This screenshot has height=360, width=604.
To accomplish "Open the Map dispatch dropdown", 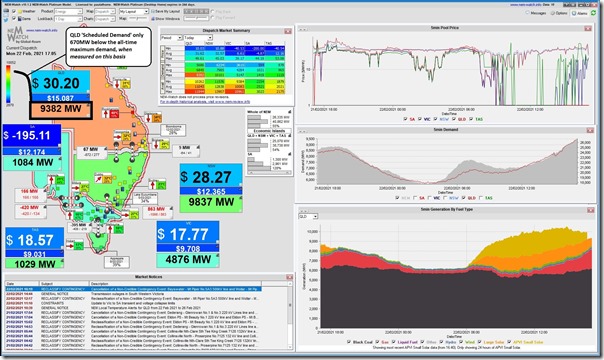I will (105, 12).
